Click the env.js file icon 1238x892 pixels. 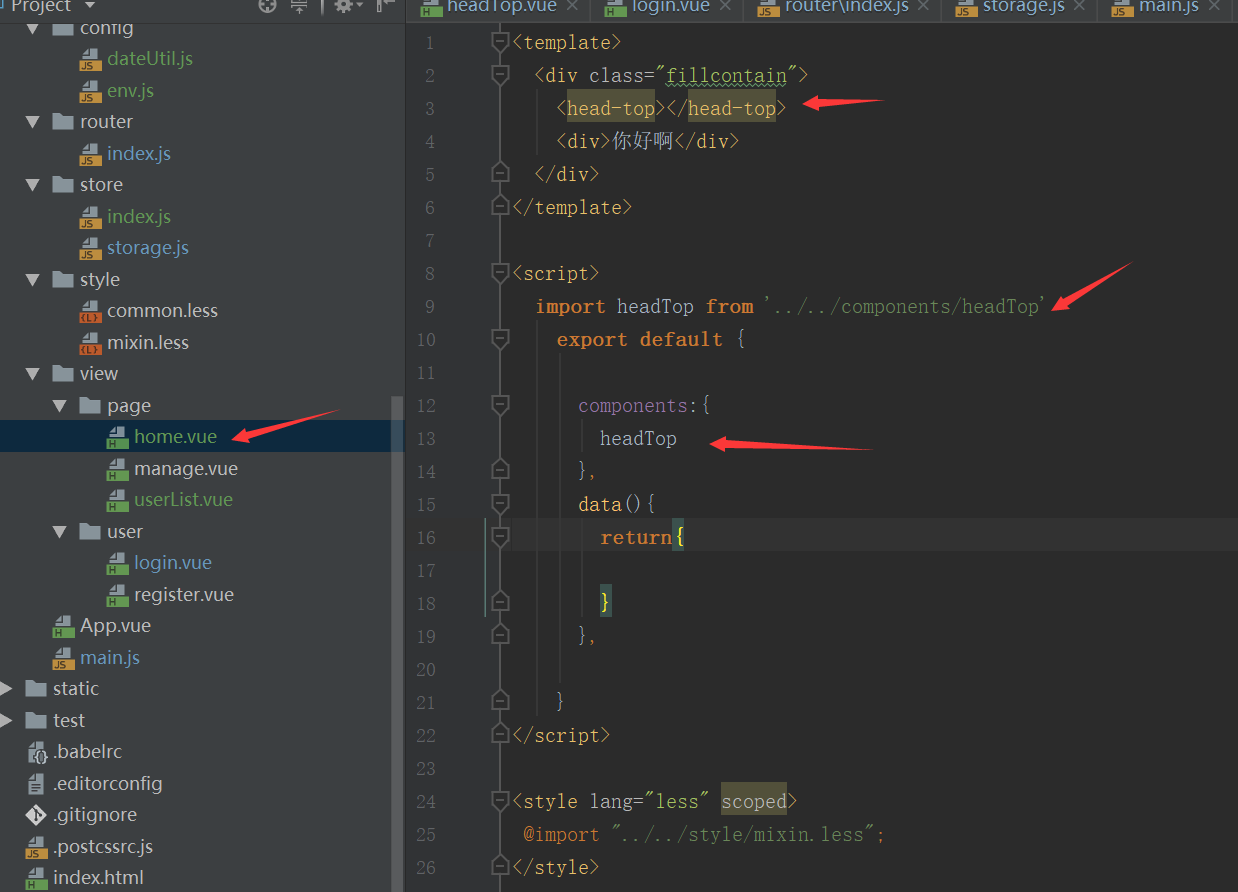(91, 91)
